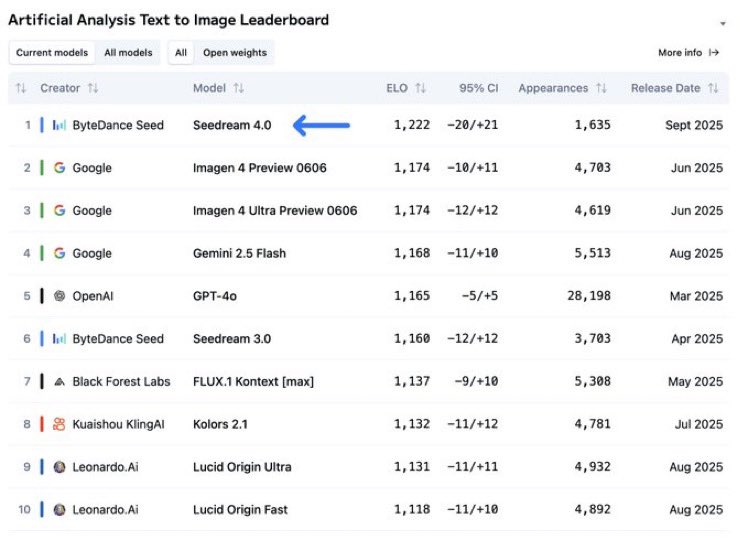
Task: Click the appearances value 5,513
Action: coord(592,253)
